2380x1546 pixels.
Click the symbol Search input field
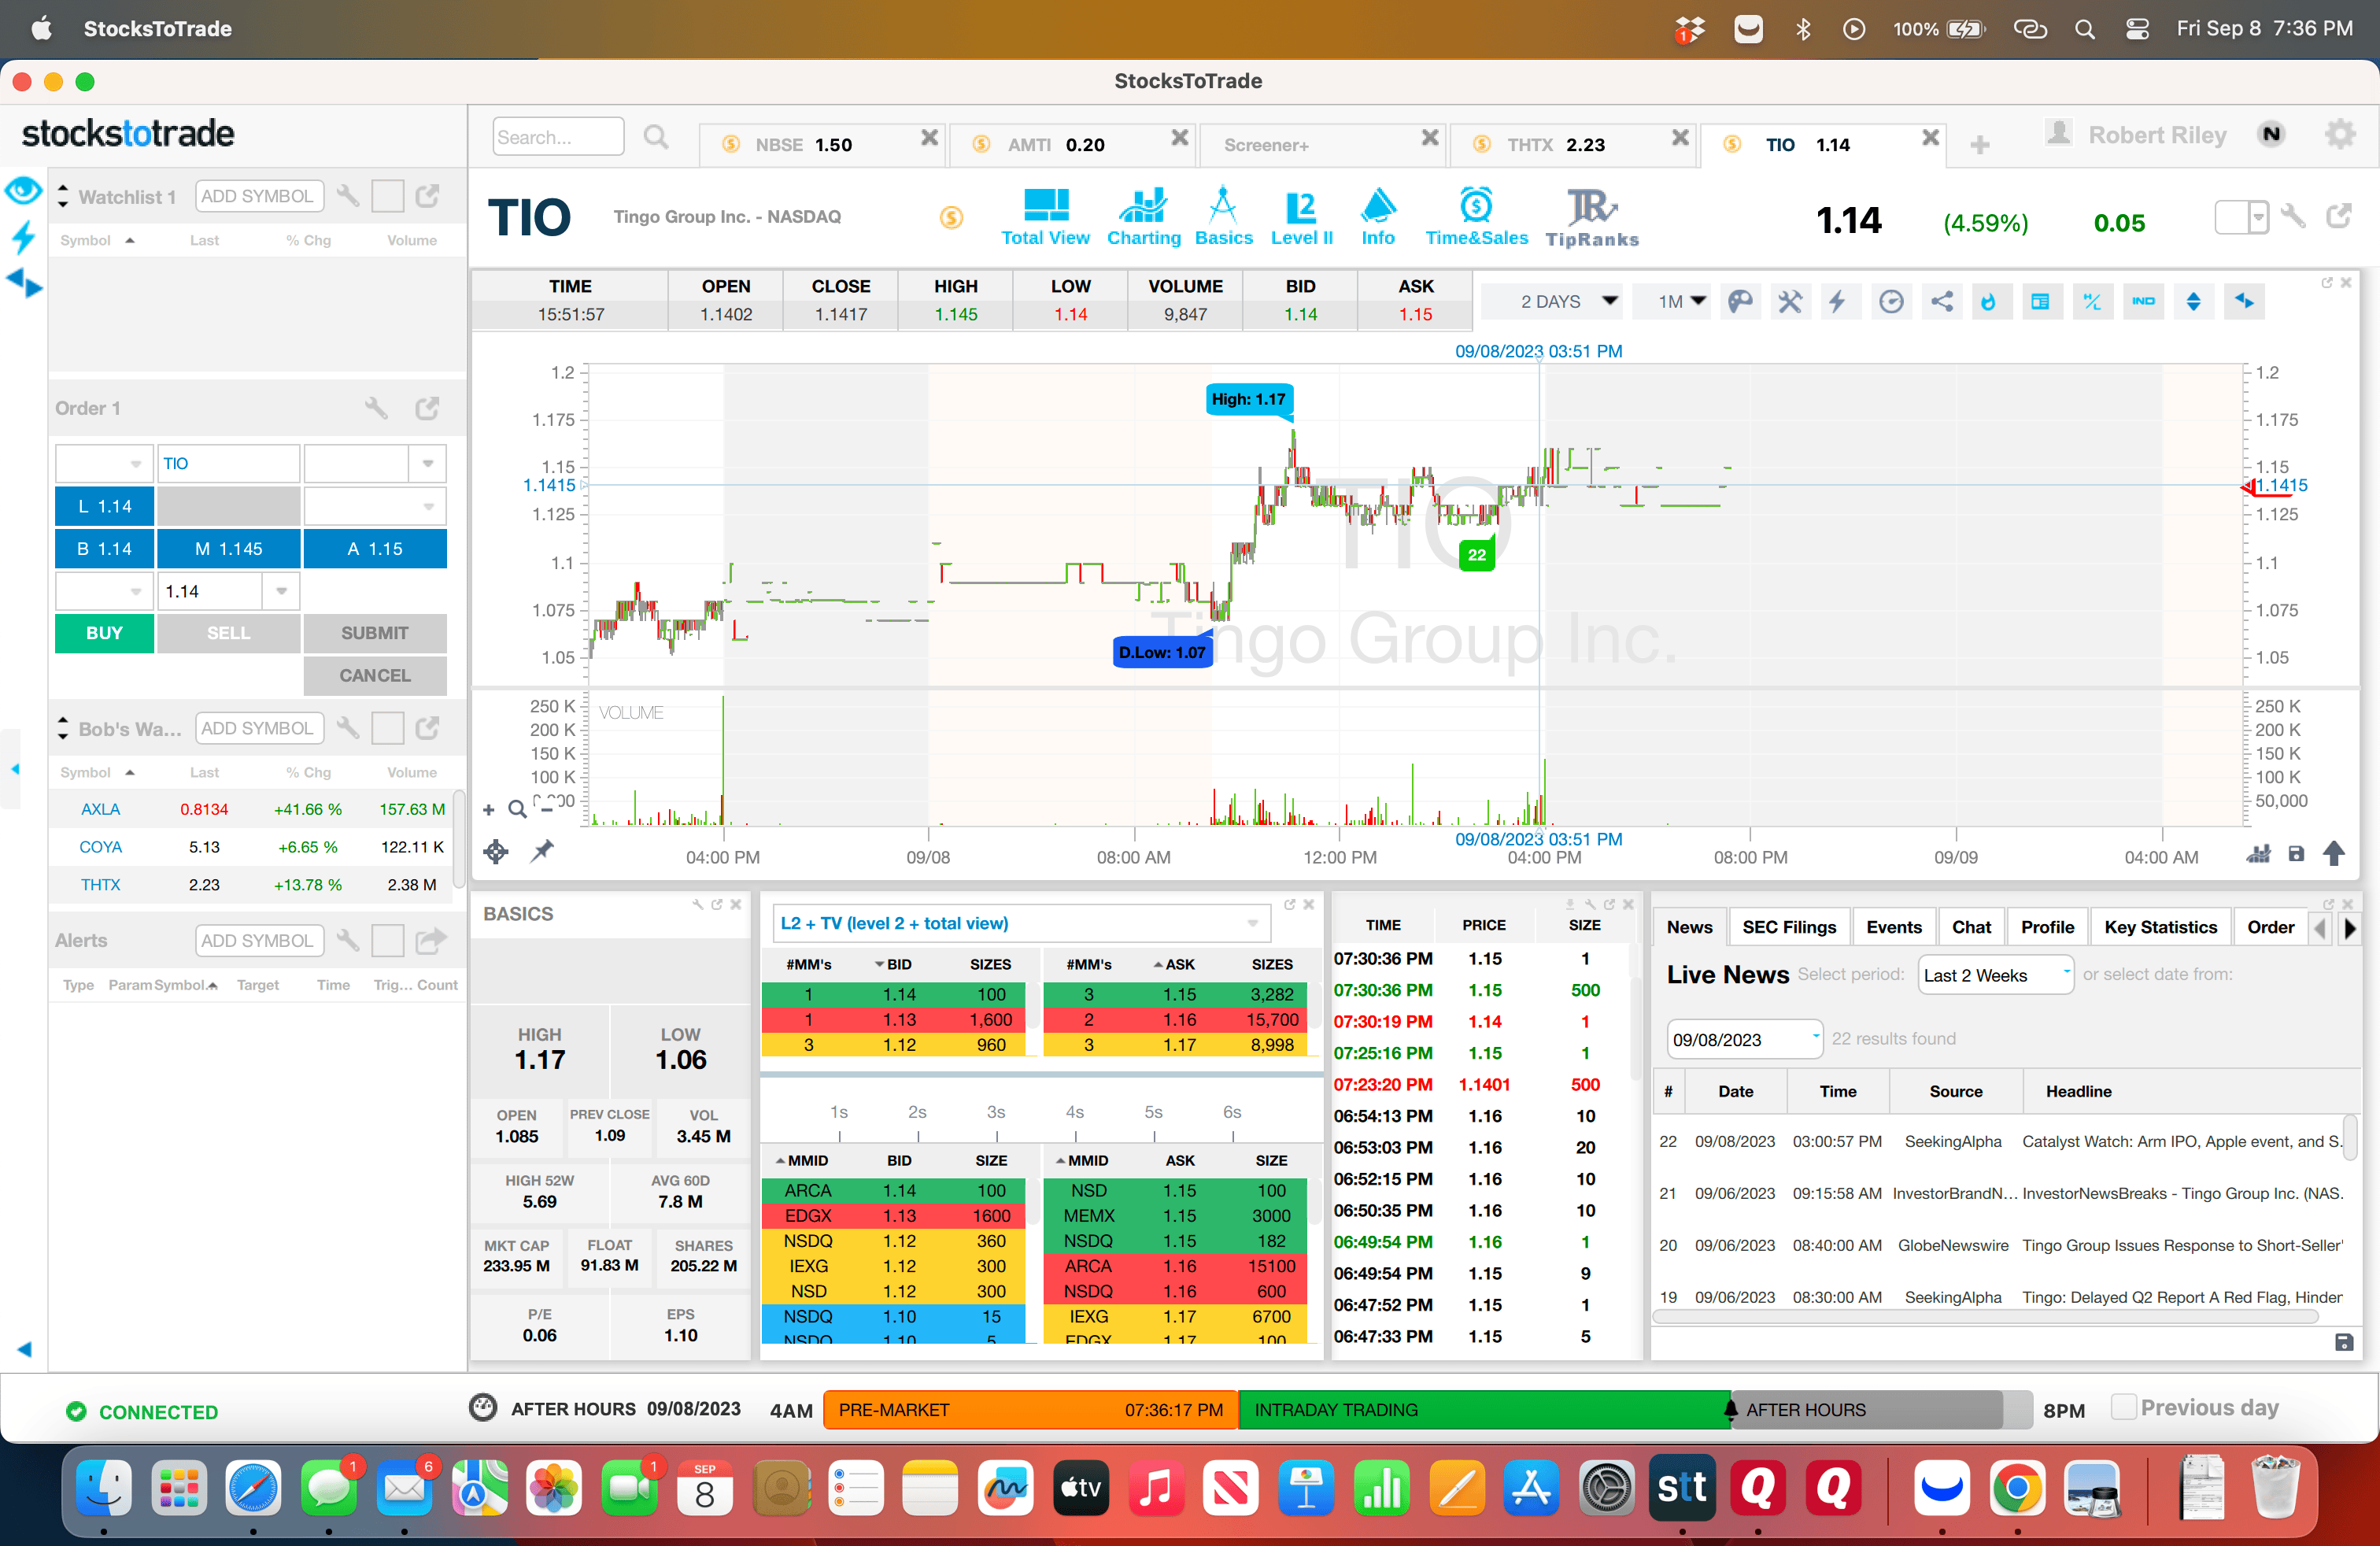pos(557,137)
